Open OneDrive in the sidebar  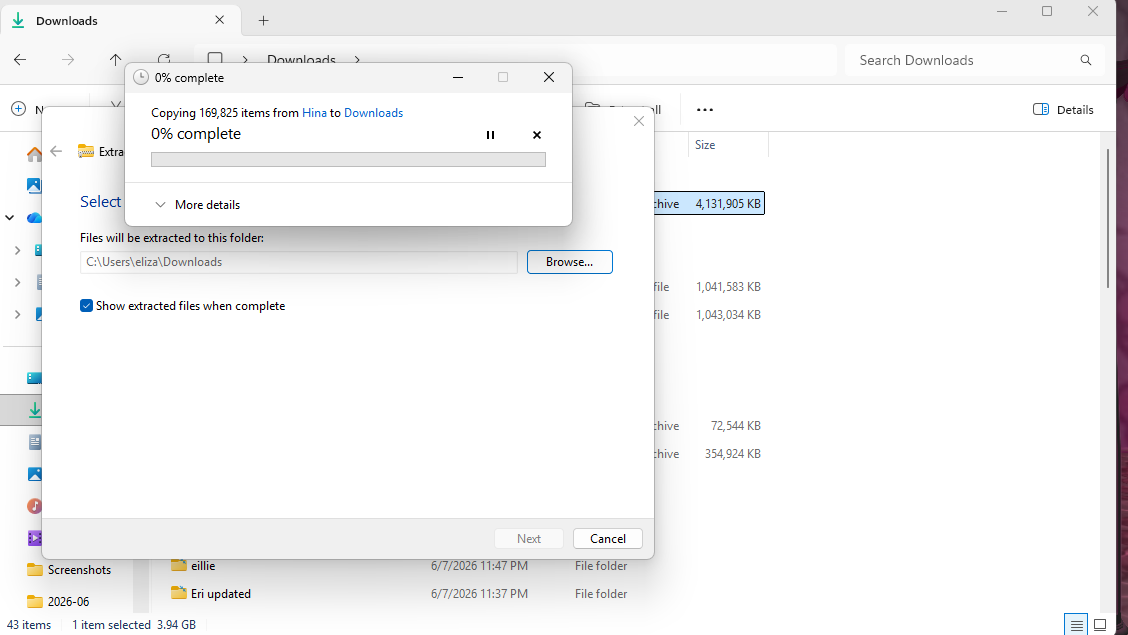34,217
